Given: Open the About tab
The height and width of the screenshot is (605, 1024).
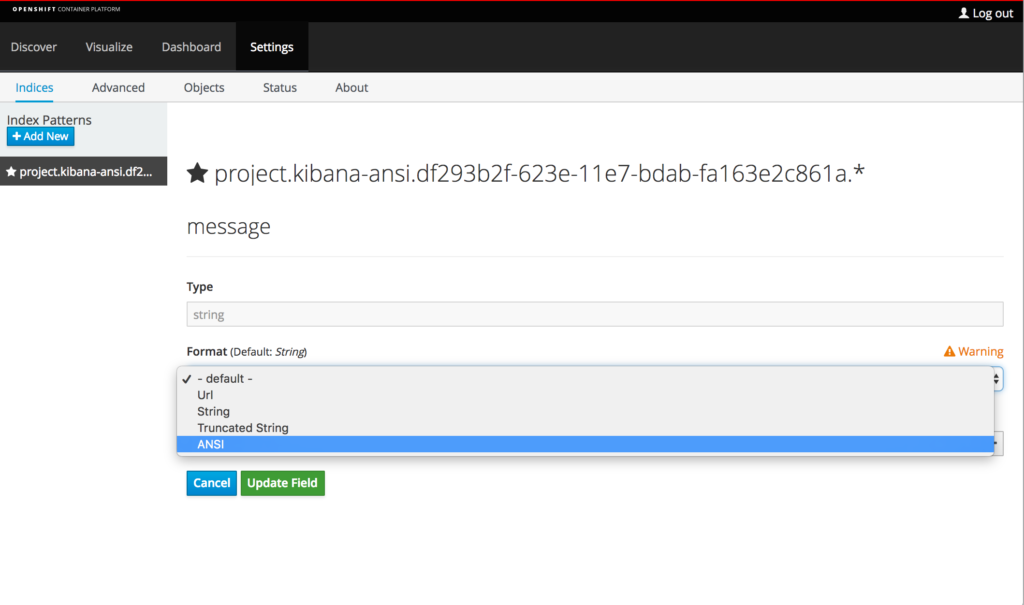Looking at the screenshot, I should click(351, 88).
